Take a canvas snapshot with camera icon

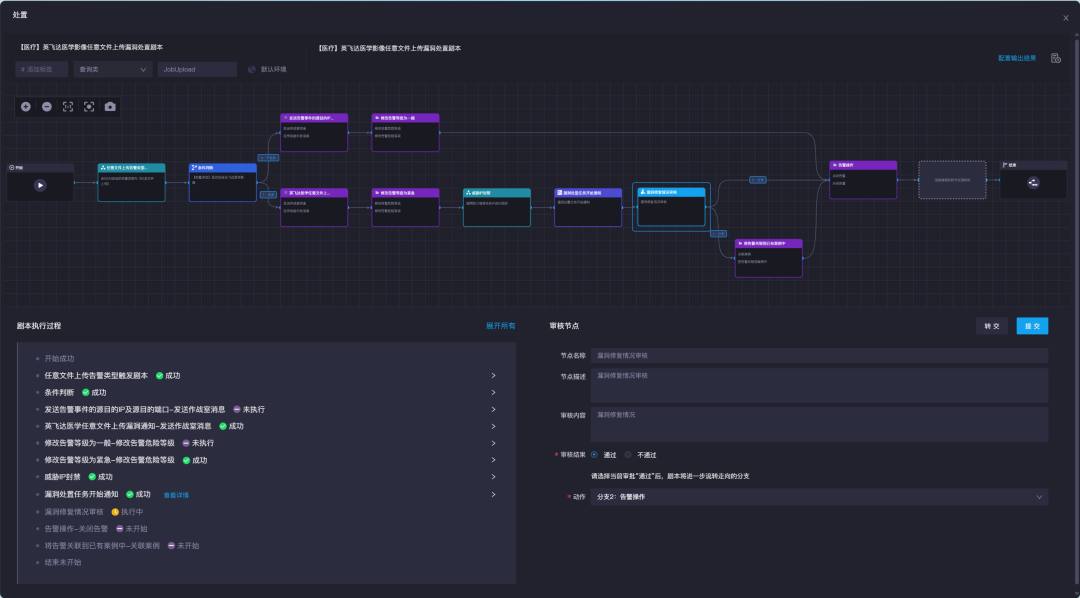pyautogui.click(x=110, y=107)
